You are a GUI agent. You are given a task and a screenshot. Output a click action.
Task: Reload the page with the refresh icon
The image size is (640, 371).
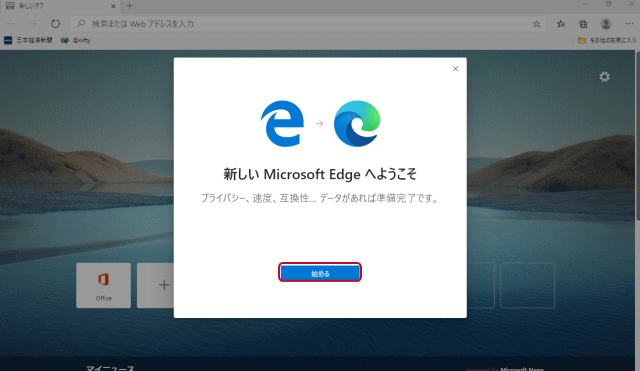55,24
